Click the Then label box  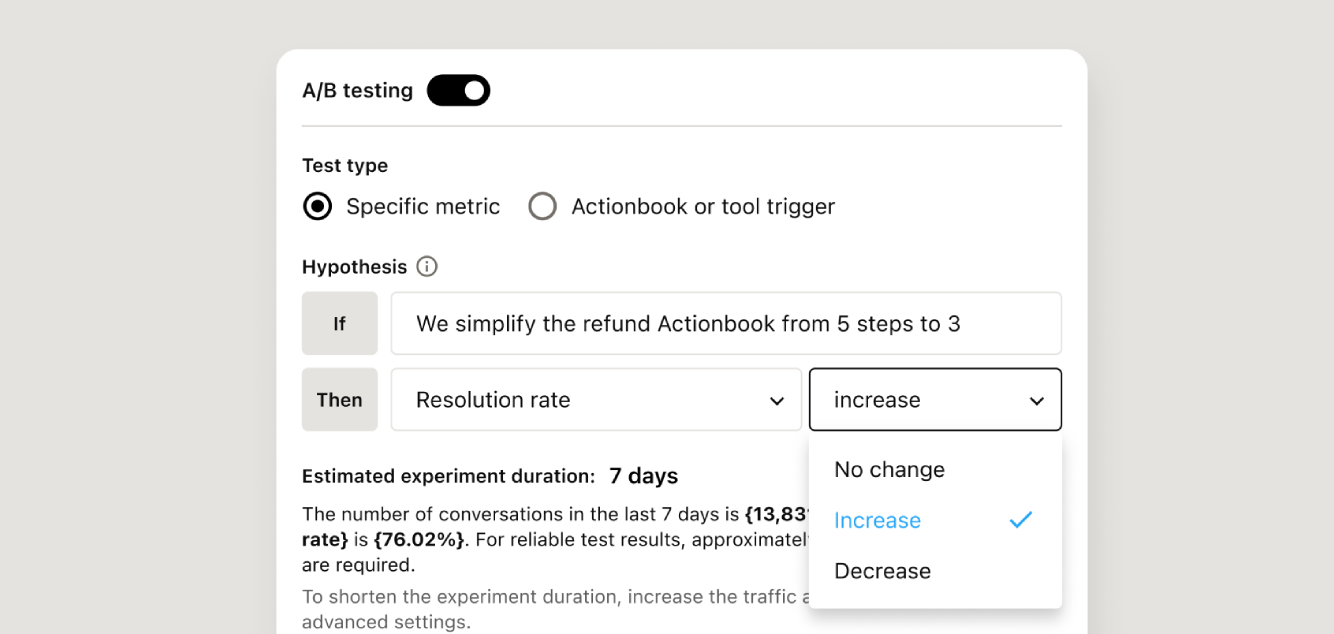(340, 400)
